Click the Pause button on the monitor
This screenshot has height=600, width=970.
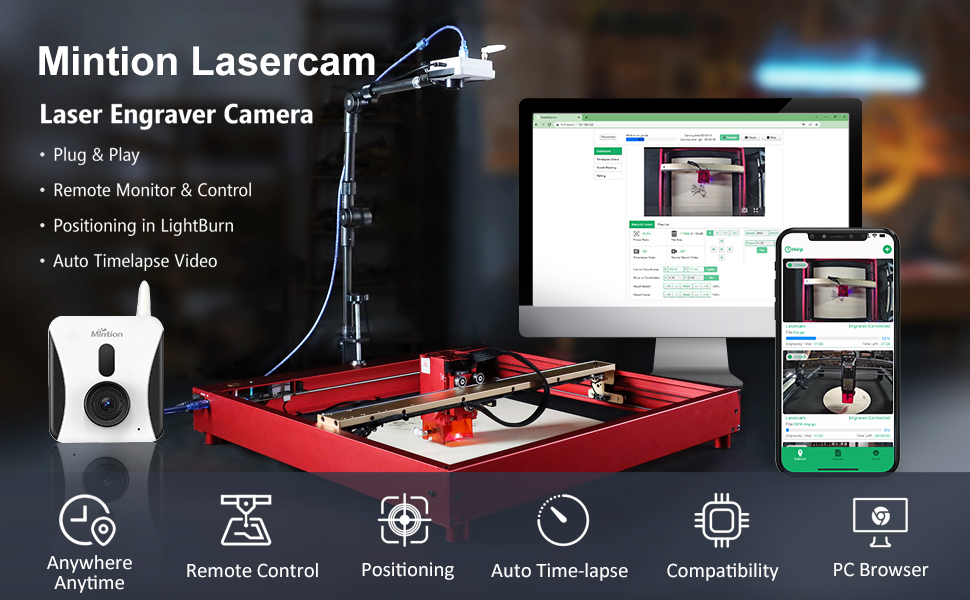pos(751,137)
